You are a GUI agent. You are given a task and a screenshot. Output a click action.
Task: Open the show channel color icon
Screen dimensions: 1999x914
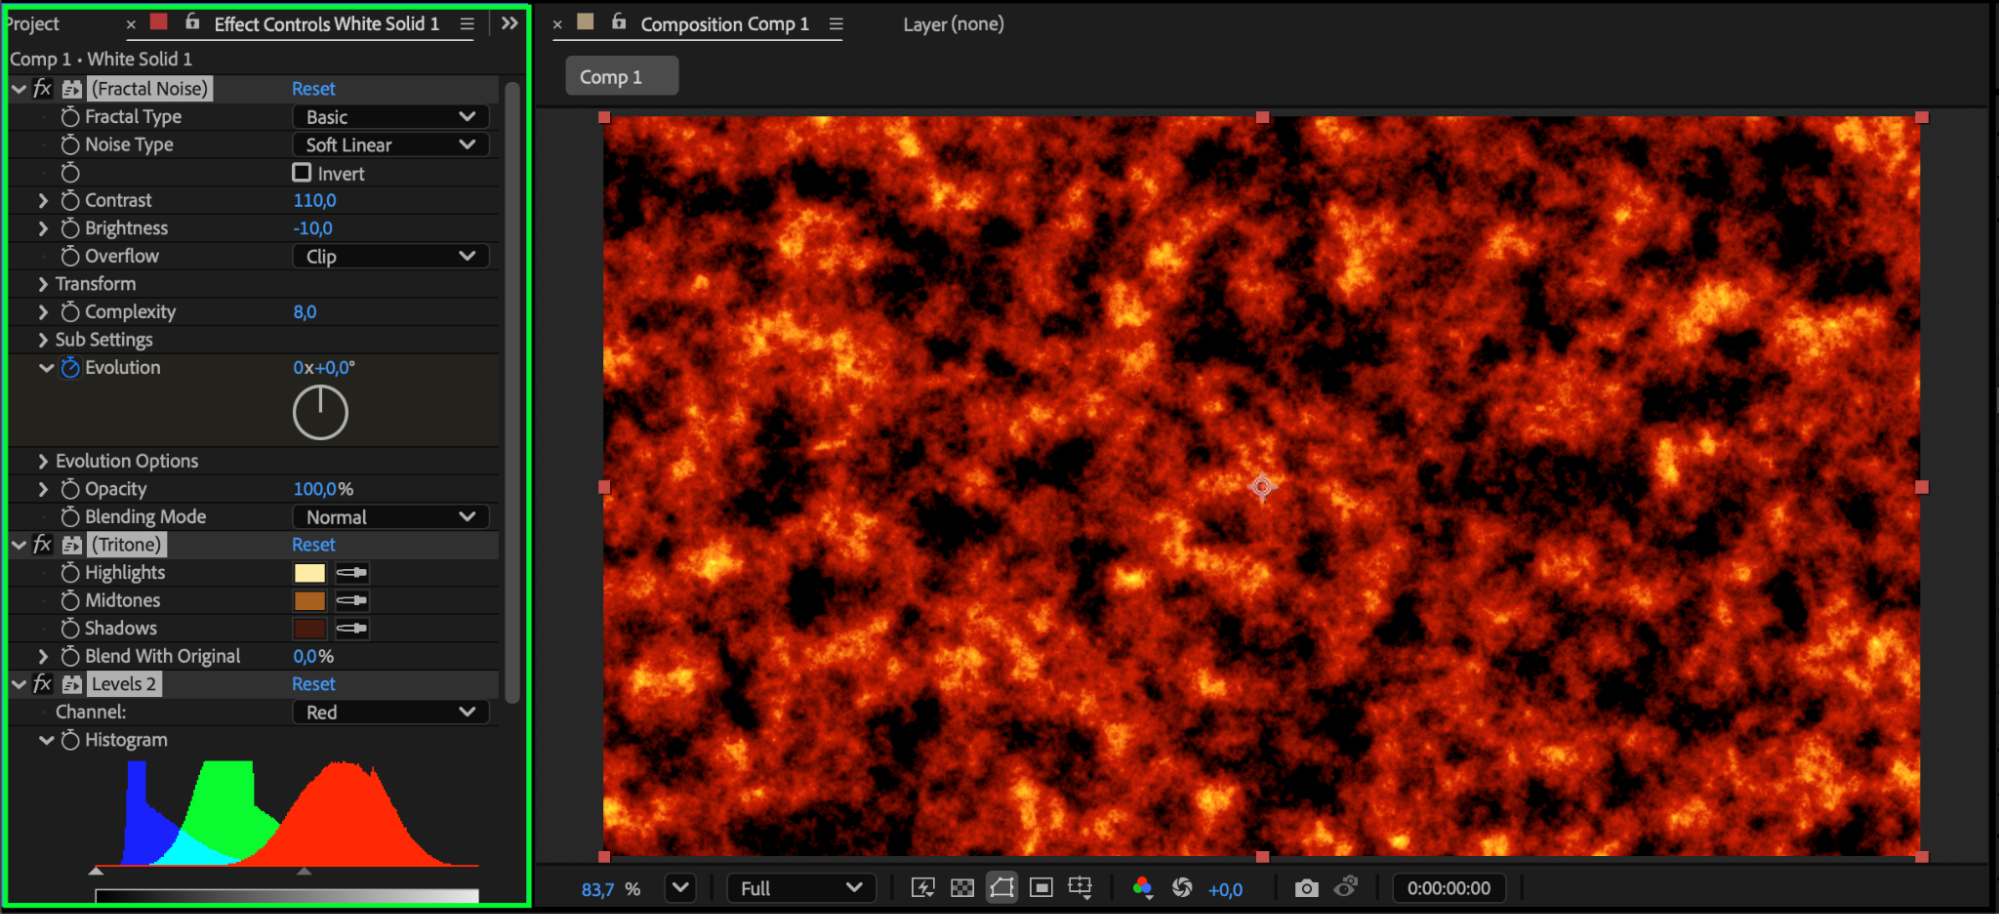click(1142, 888)
